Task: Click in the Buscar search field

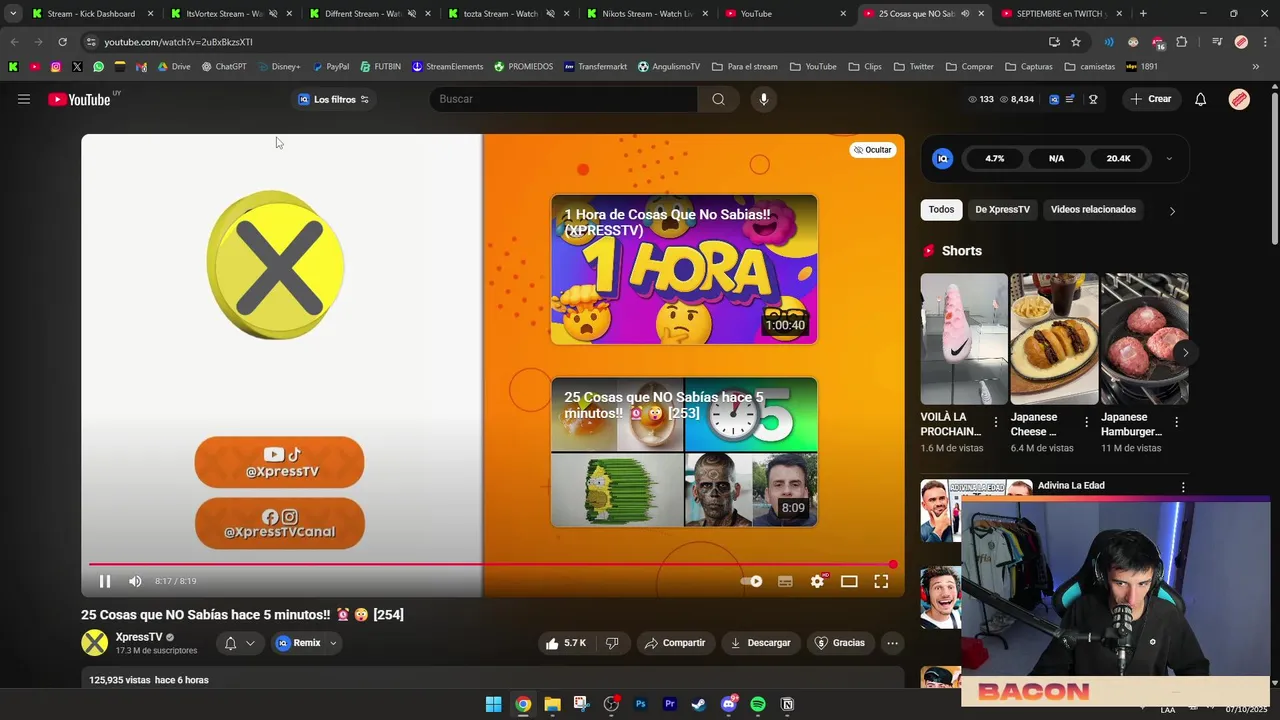Action: tap(564, 99)
